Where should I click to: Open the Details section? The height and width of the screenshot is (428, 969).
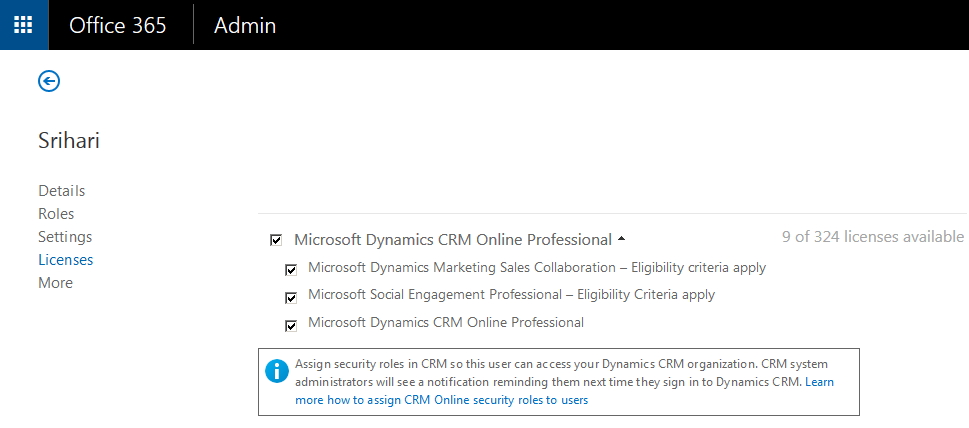pos(61,191)
